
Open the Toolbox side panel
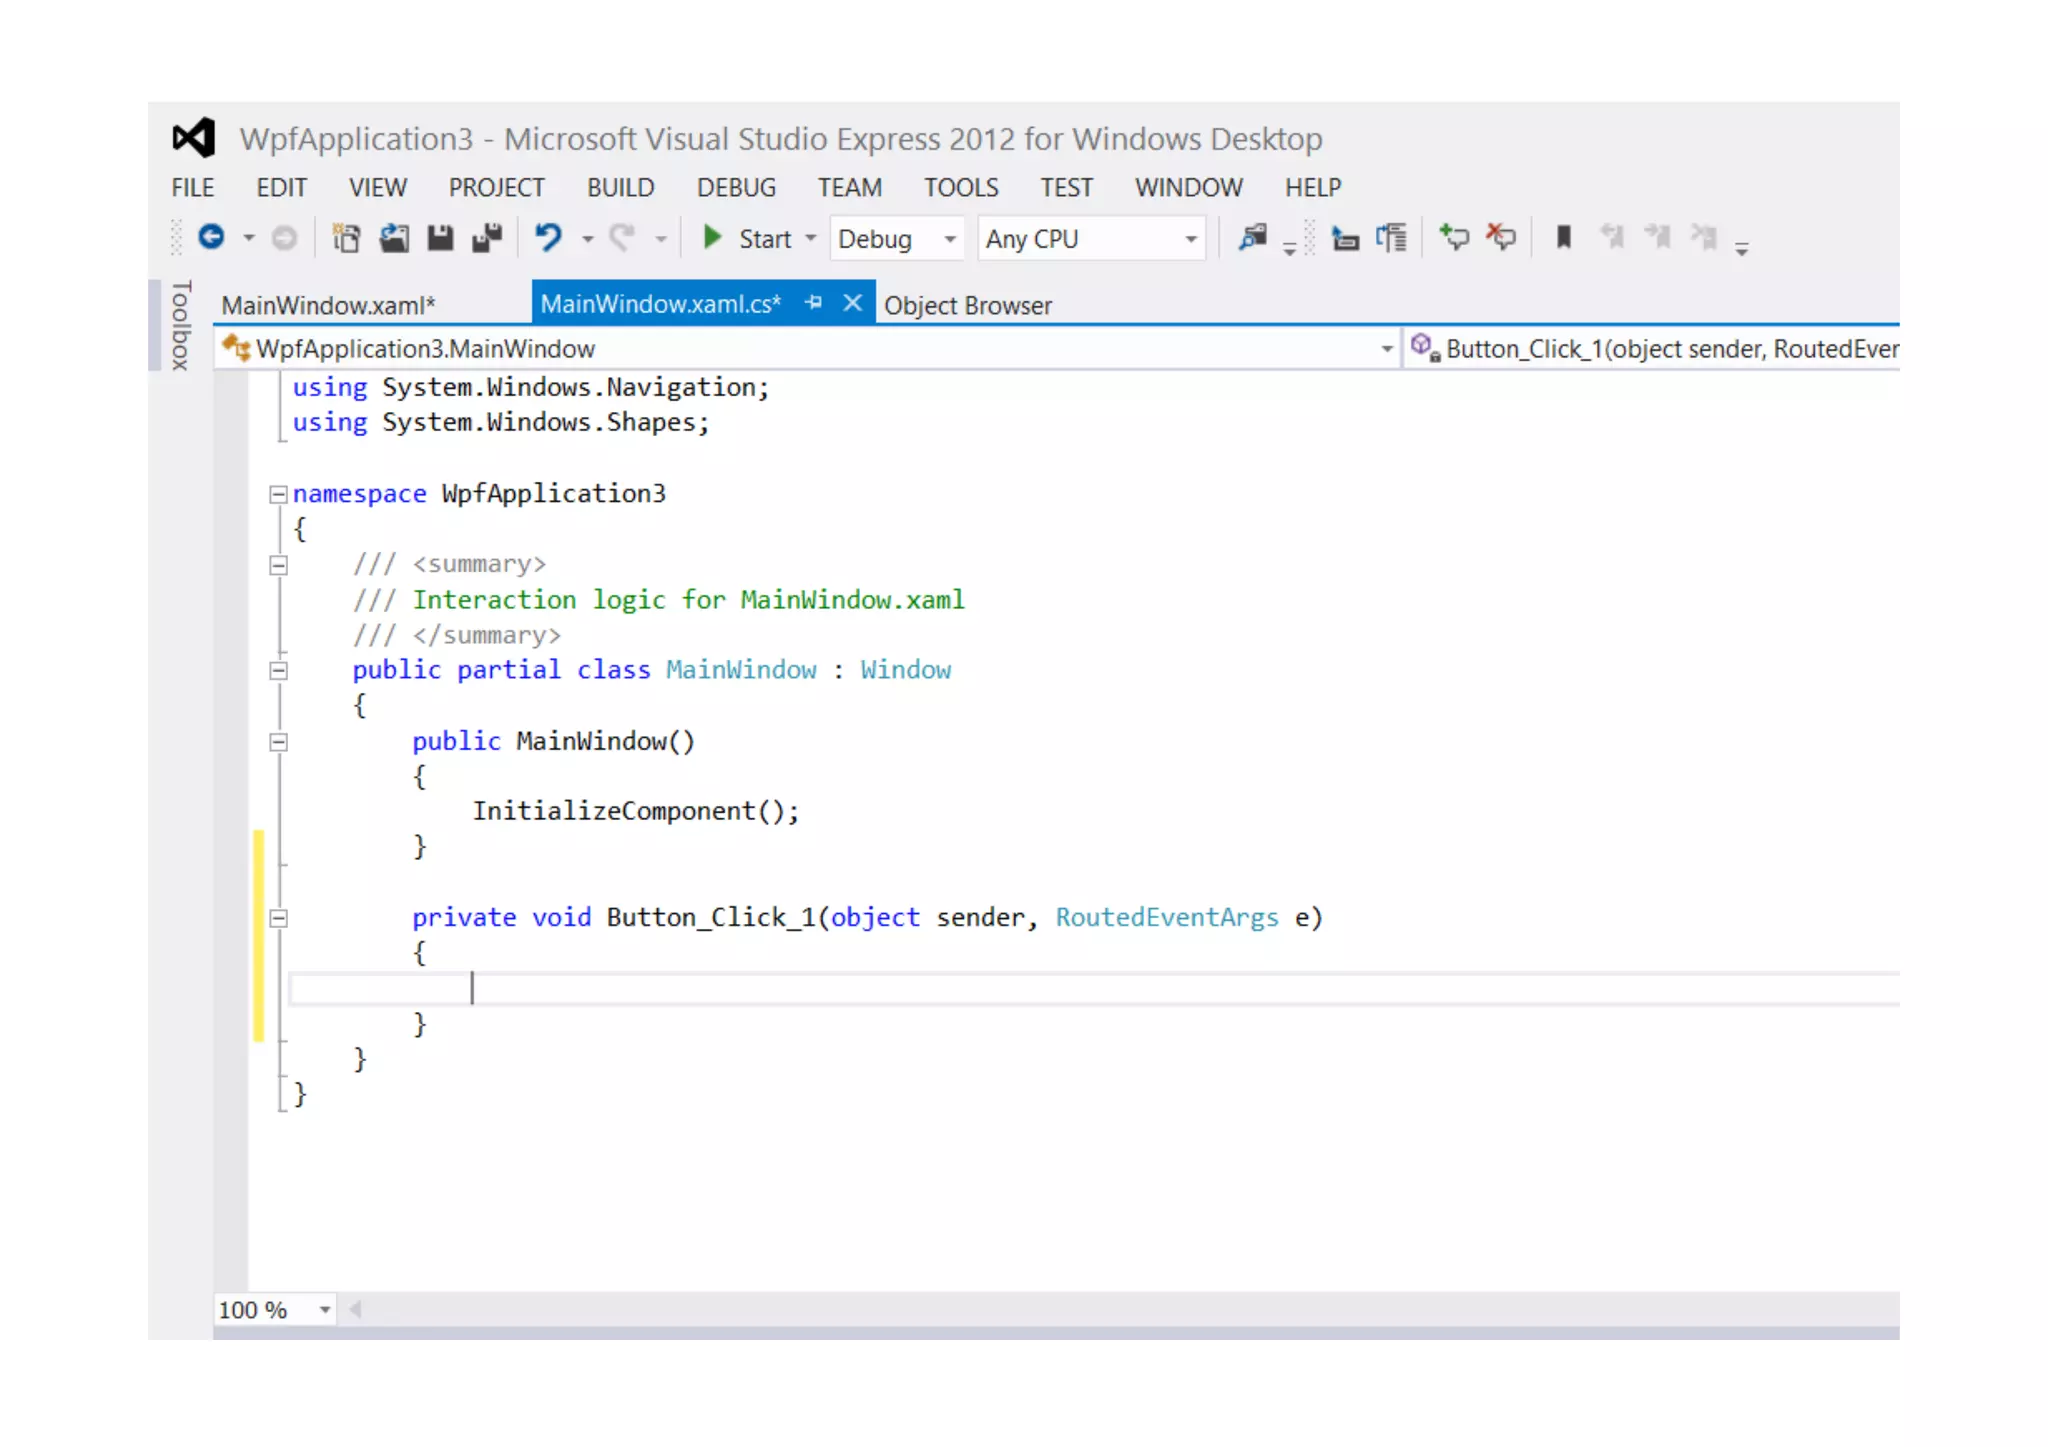(180, 325)
